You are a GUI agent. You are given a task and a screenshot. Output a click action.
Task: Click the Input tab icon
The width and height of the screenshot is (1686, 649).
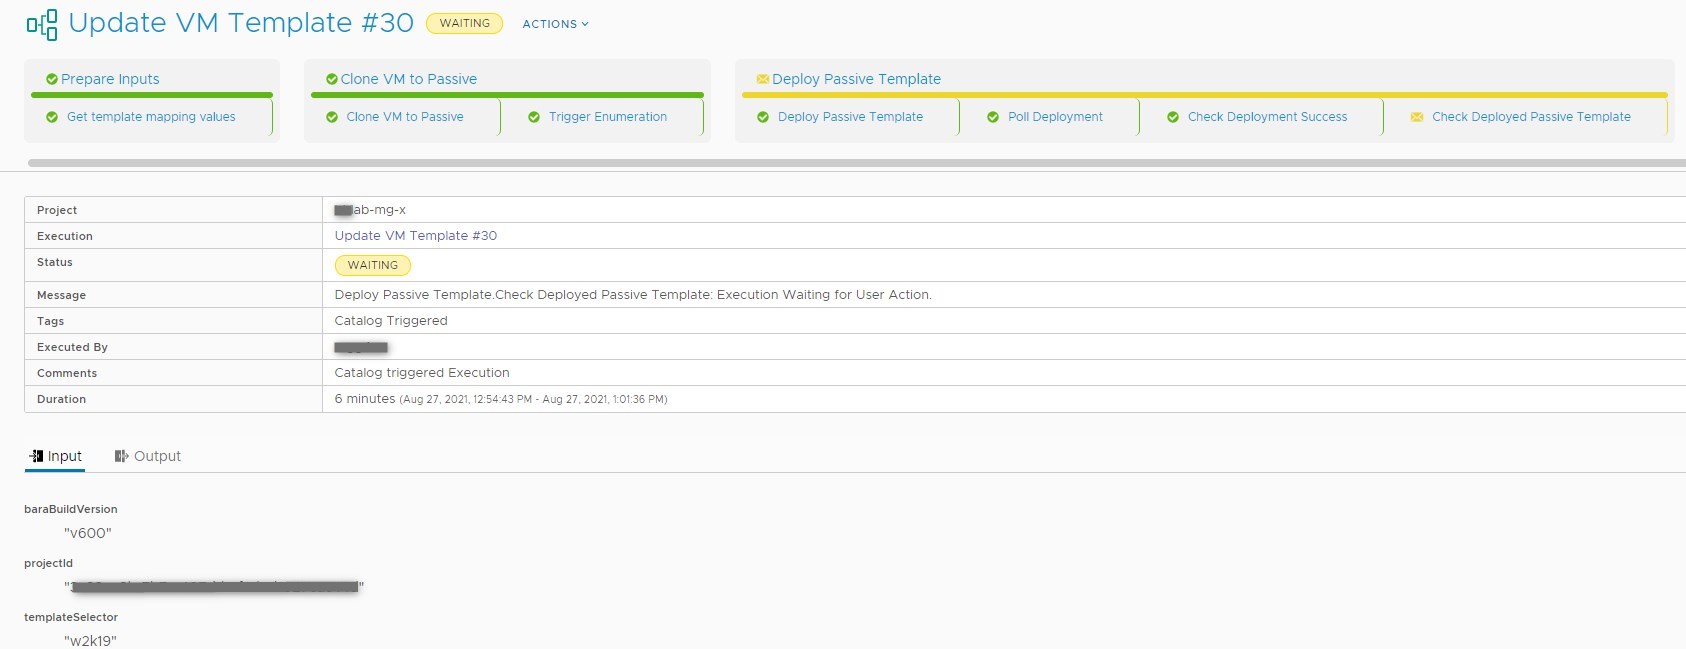(x=36, y=456)
